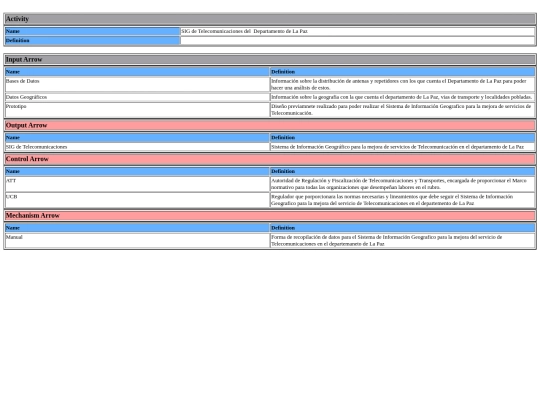The width and height of the screenshot is (540, 405).
Task: Click the Definition label in Activity table
Action: [92, 41]
